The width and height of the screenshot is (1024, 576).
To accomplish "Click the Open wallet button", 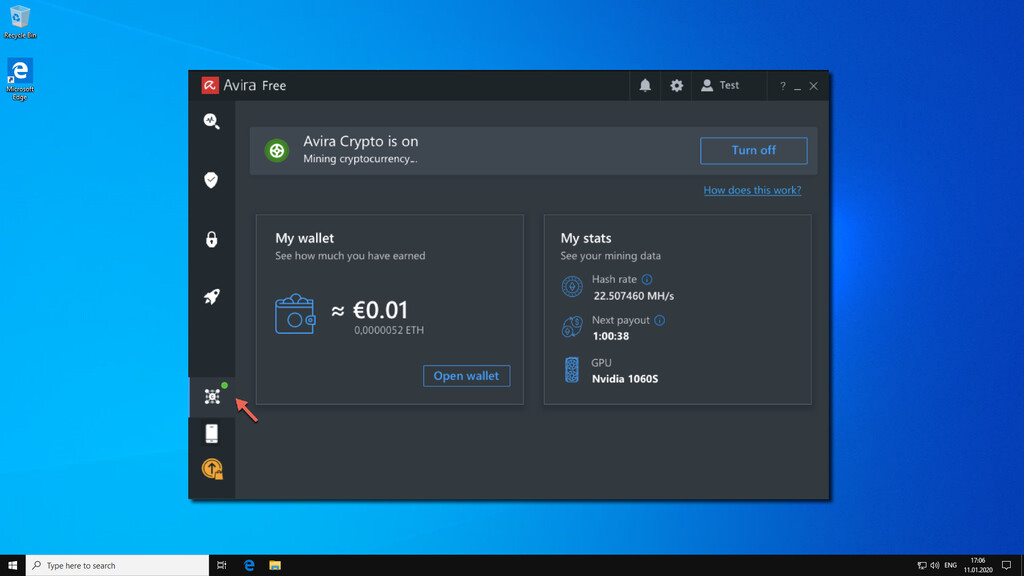I will [x=466, y=376].
